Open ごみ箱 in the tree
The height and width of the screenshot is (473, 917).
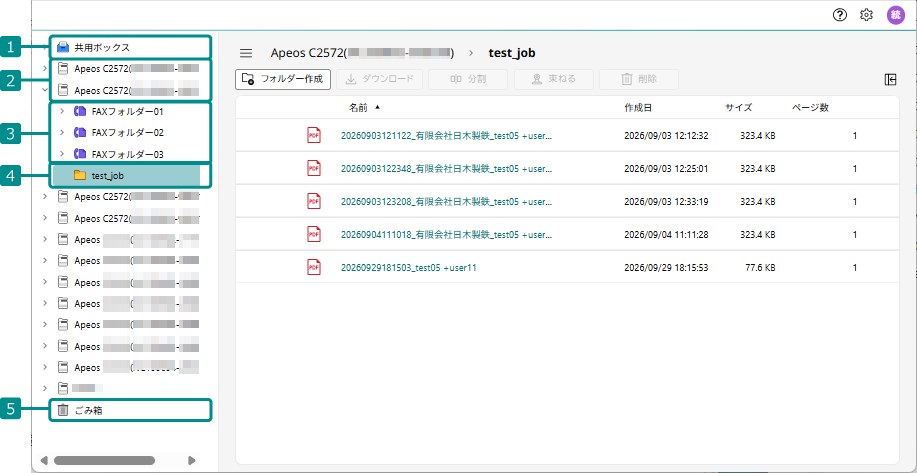(88, 410)
